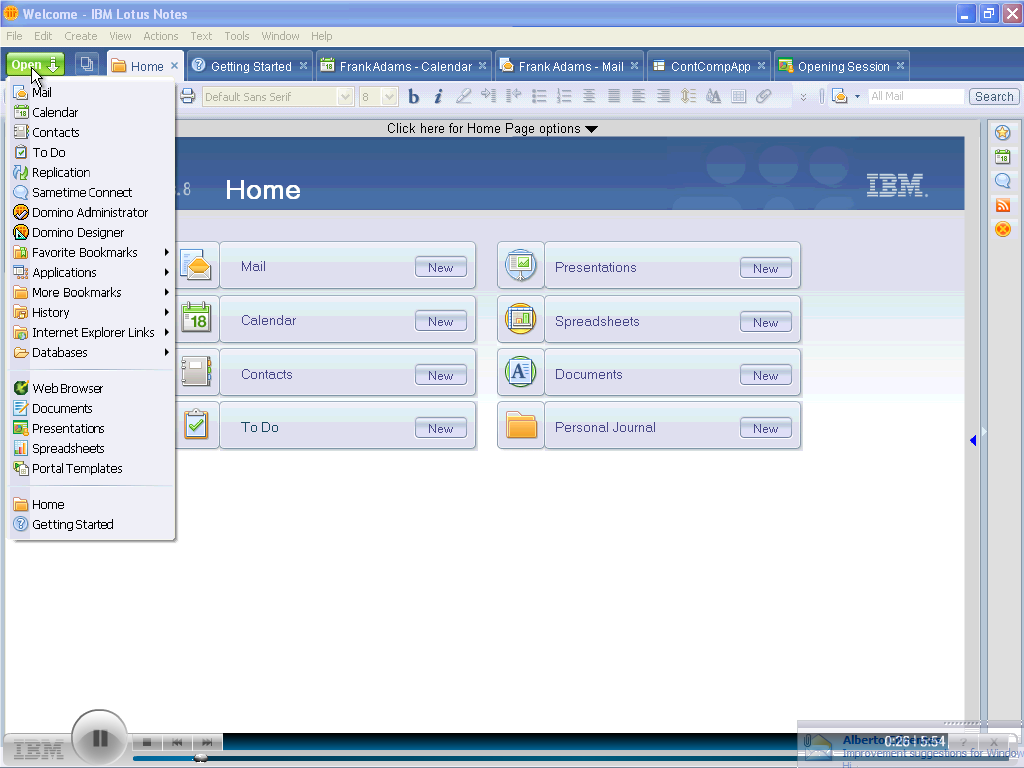Click the RSS feeds icon in the sidebar
This screenshot has width=1024, height=768.
click(x=1002, y=205)
